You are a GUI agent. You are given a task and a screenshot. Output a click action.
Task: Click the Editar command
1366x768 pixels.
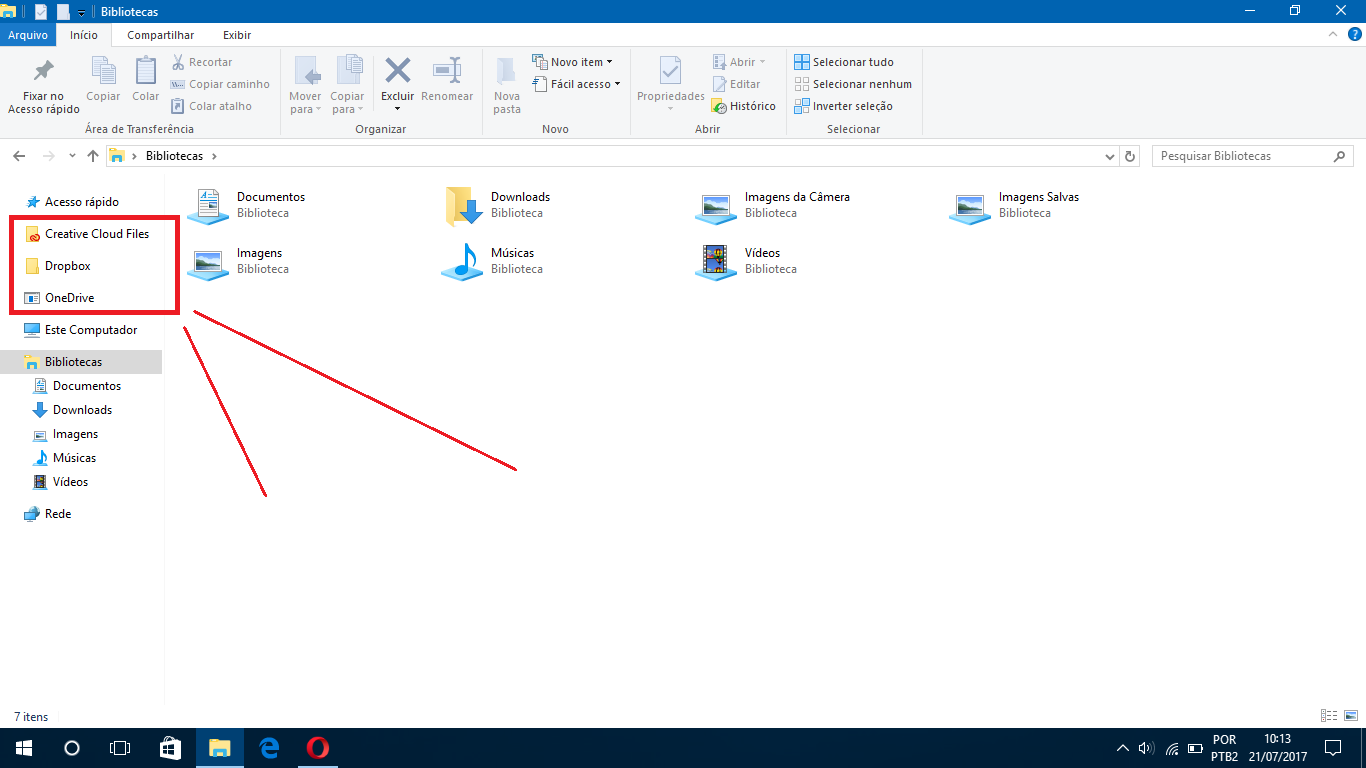click(x=737, y=84)
